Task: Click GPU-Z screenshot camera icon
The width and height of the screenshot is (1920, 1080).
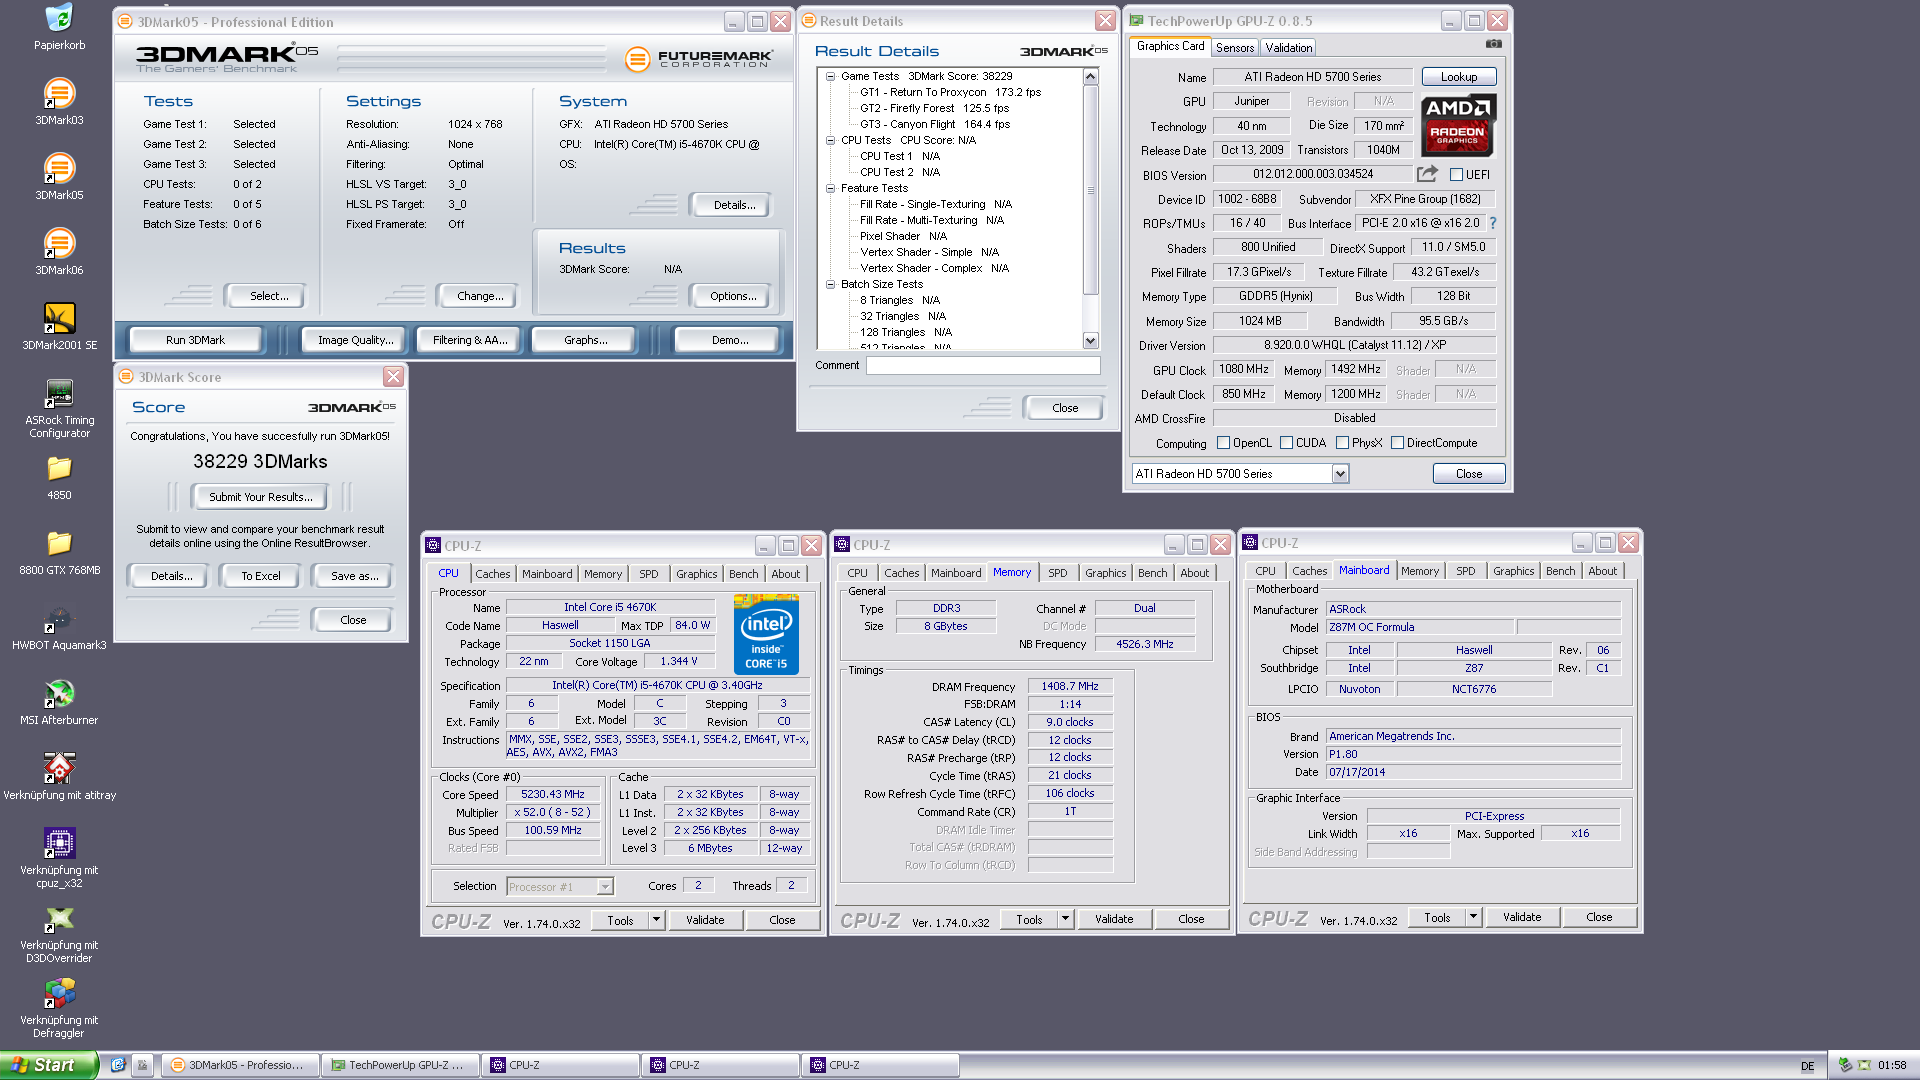Action: coord(1493,44)
